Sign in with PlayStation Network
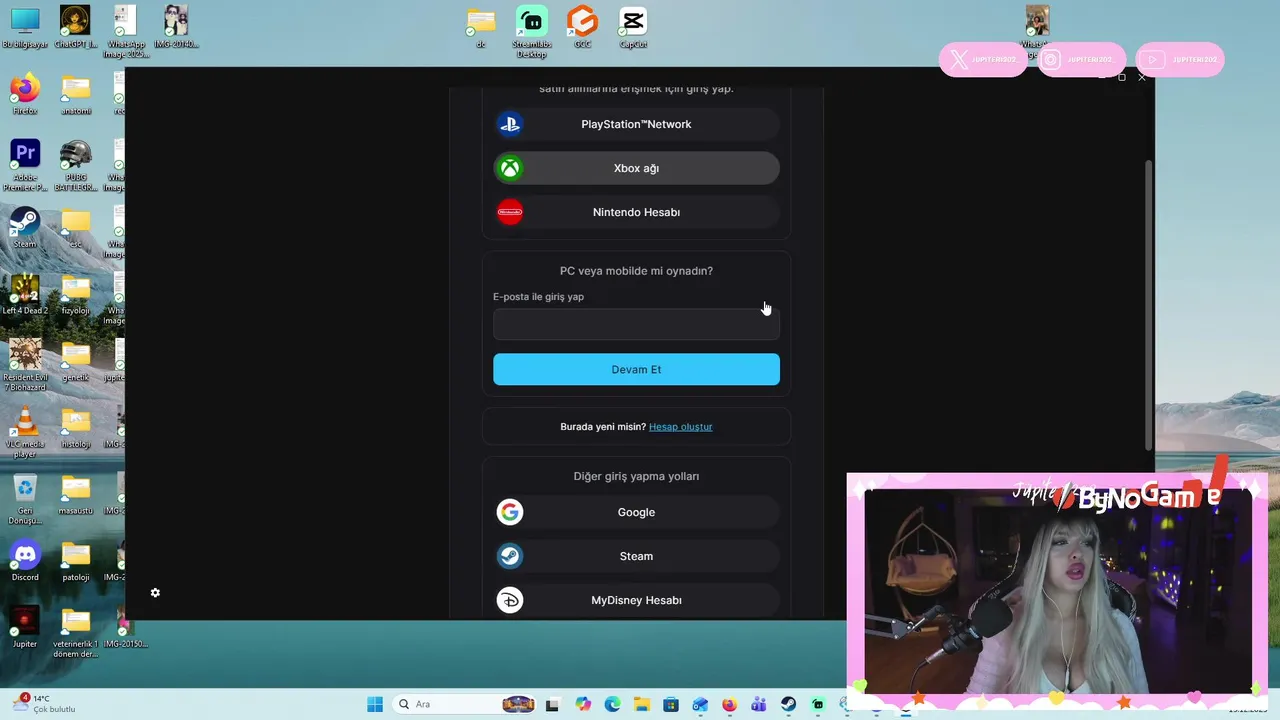The image size is (1280, 720). coord(636,124)
